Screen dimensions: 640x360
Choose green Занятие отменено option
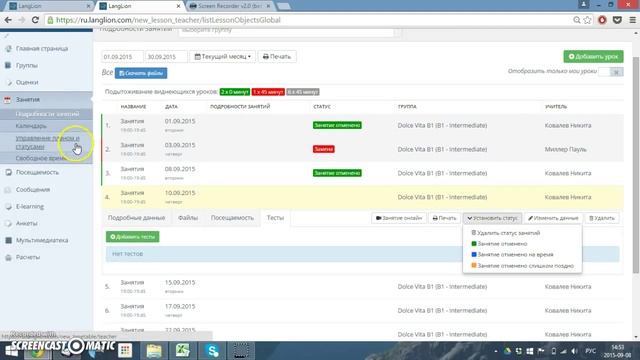(x=499, y=244)
